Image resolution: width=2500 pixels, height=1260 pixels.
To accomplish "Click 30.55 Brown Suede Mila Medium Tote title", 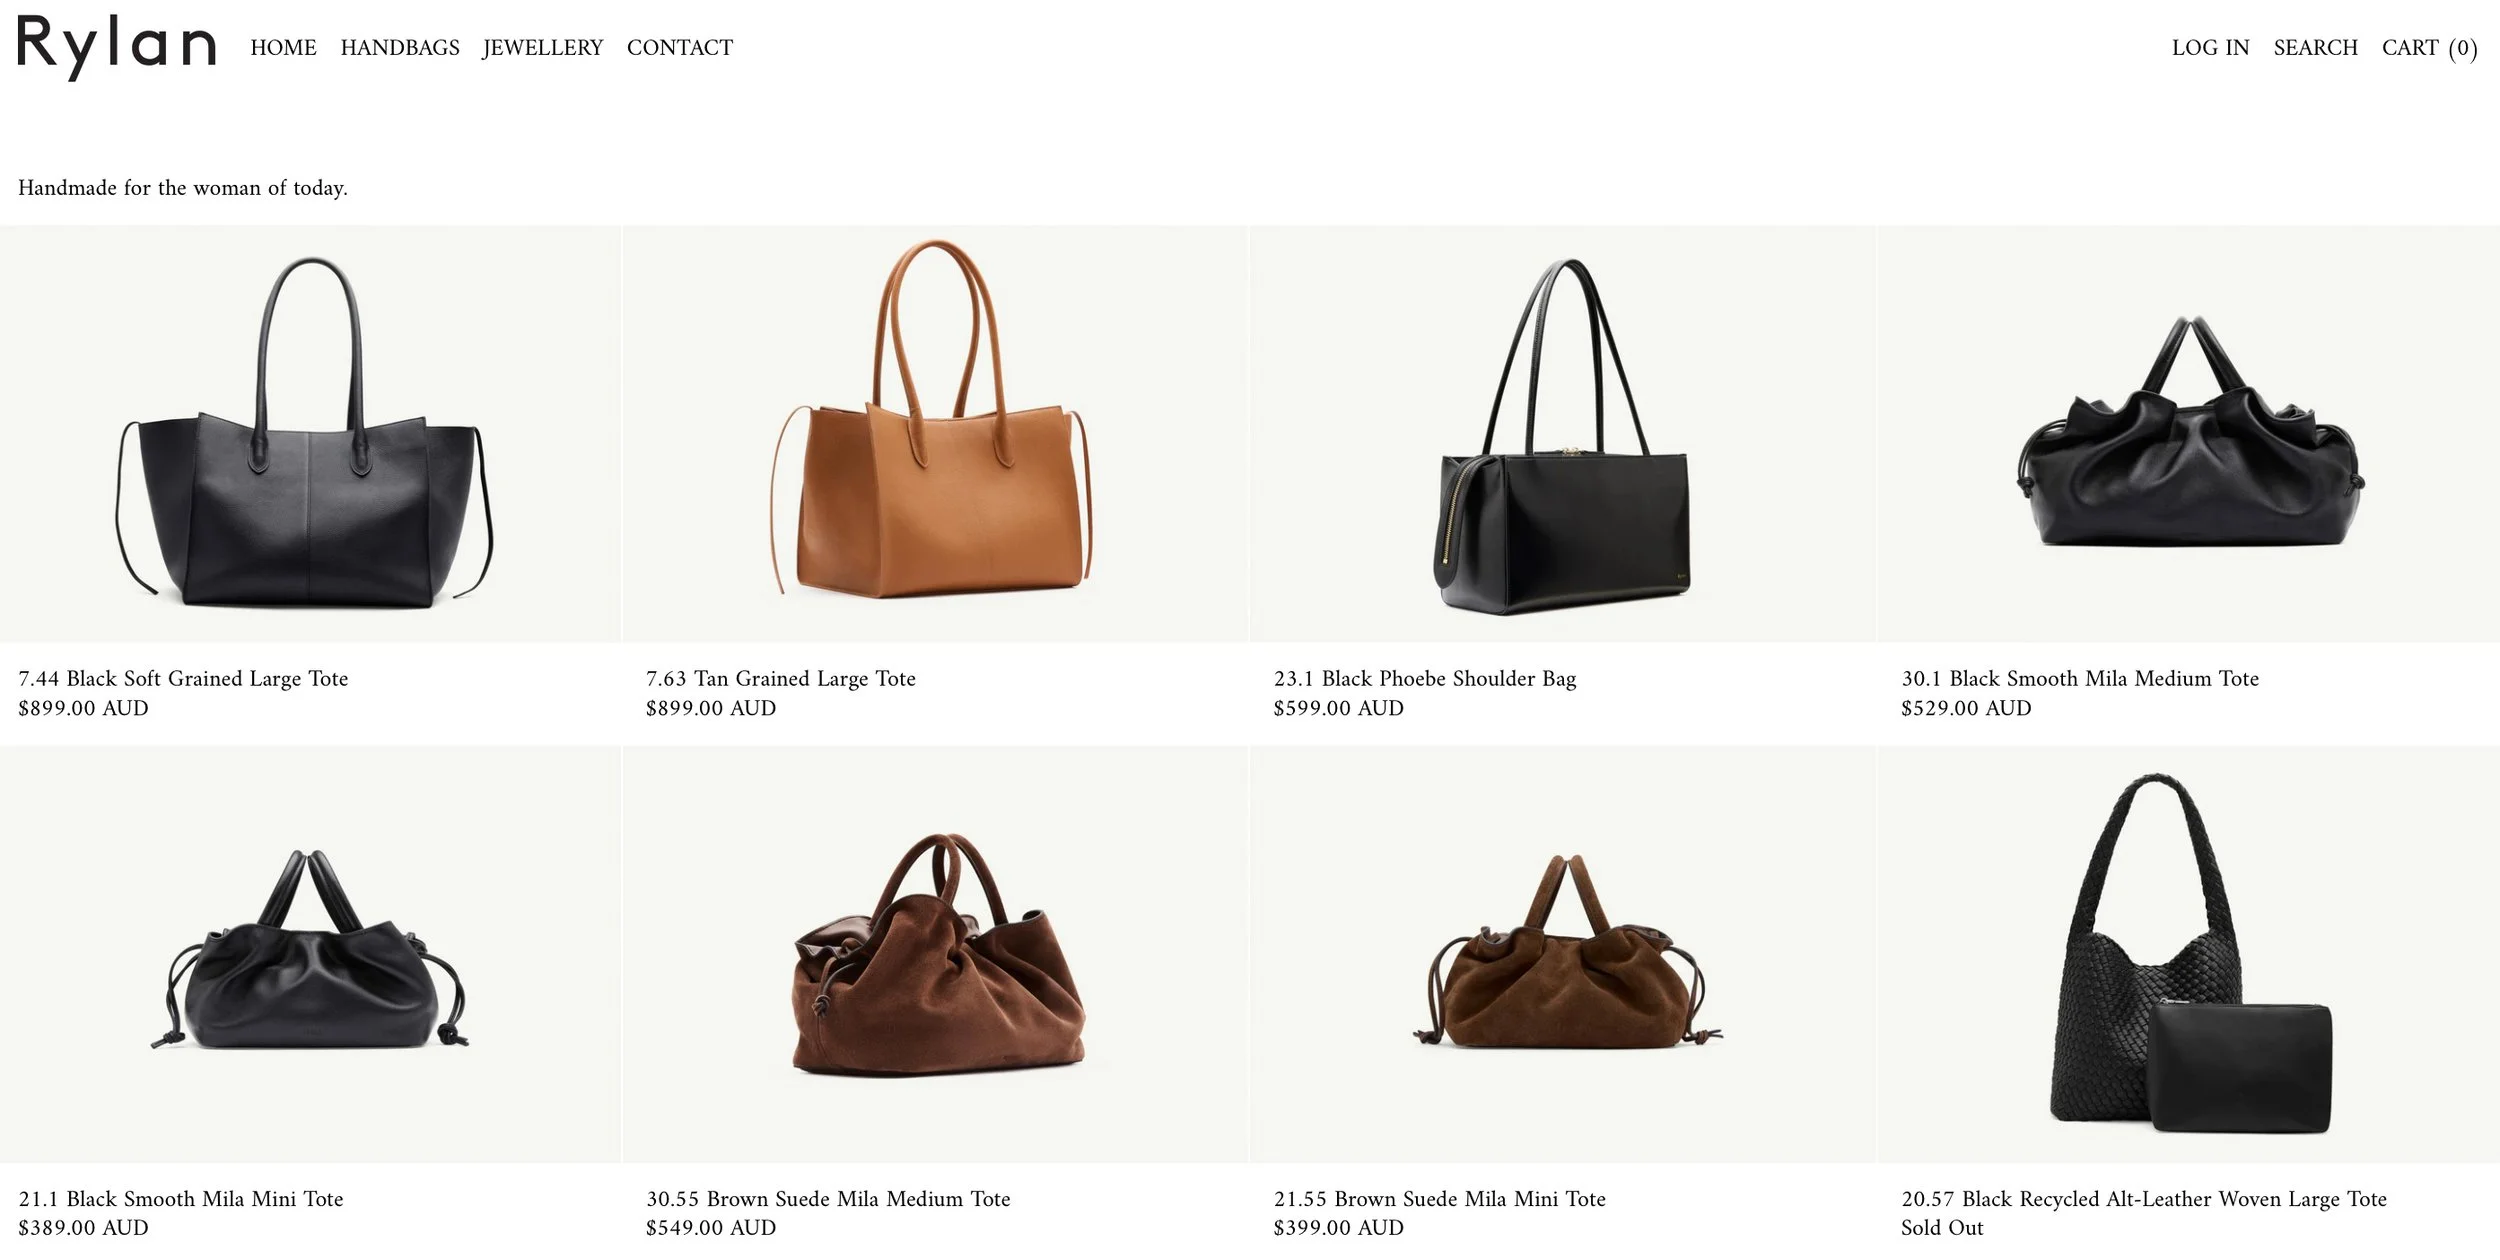I will pyautogui.click(x=828, y=1198).
